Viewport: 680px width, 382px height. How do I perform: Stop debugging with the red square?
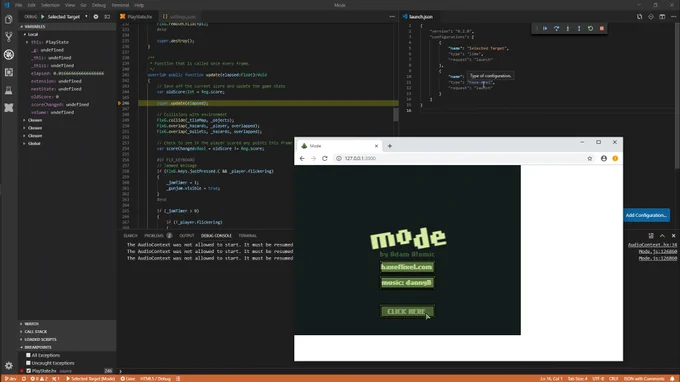602,29
